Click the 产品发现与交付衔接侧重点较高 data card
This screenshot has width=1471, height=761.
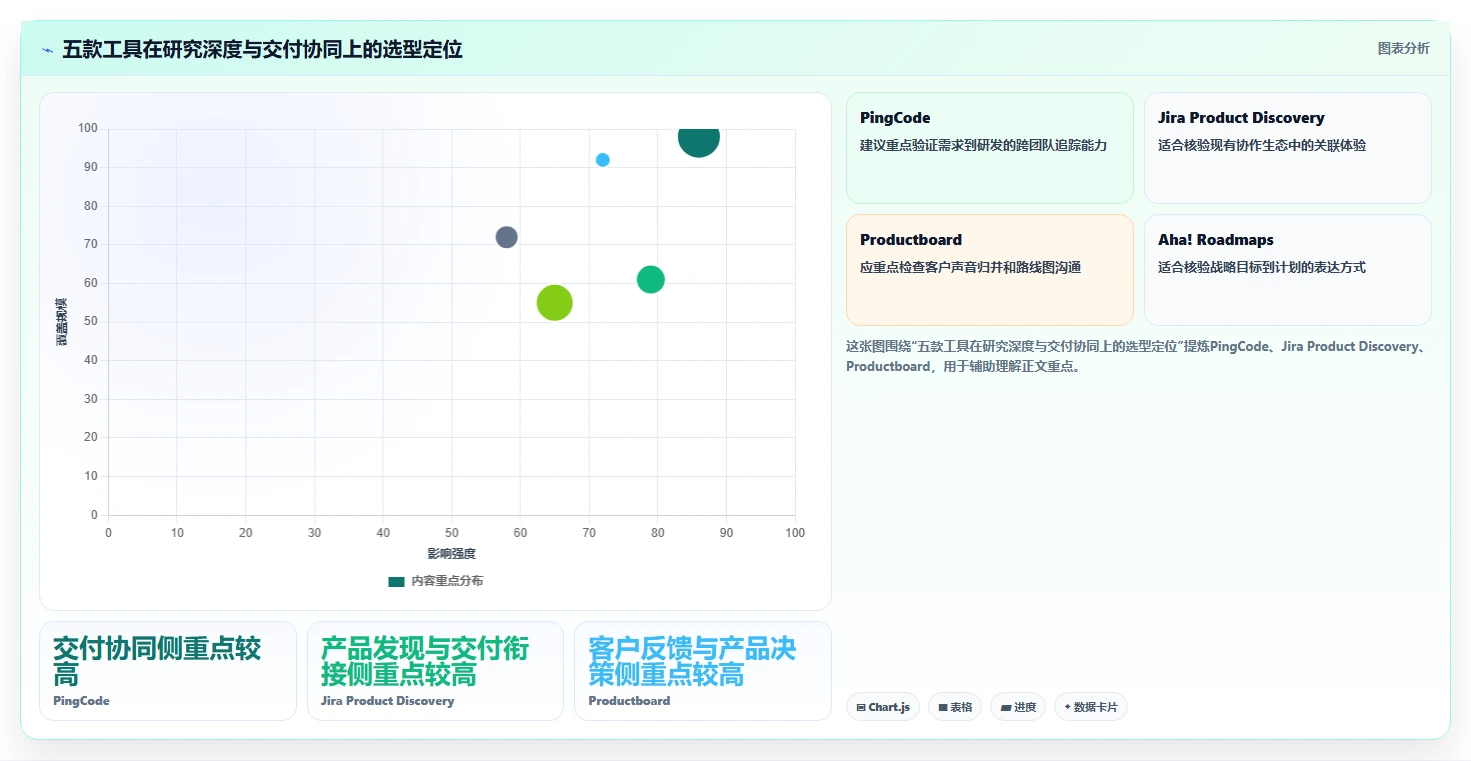click(x=436, y=671)
